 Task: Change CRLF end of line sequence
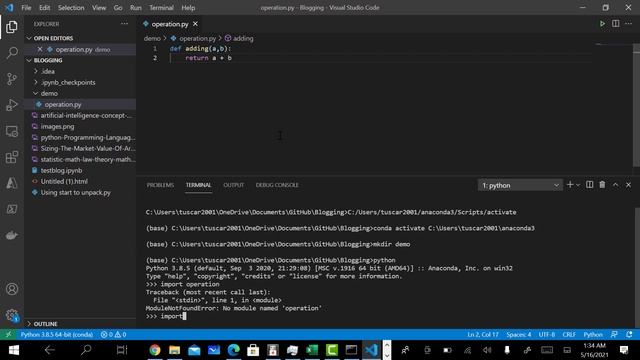point(569,335)
